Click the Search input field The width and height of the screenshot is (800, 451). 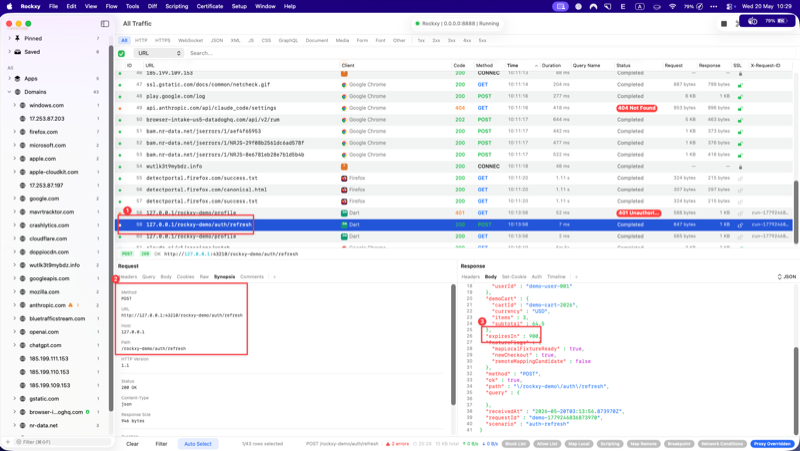point(490,53)
